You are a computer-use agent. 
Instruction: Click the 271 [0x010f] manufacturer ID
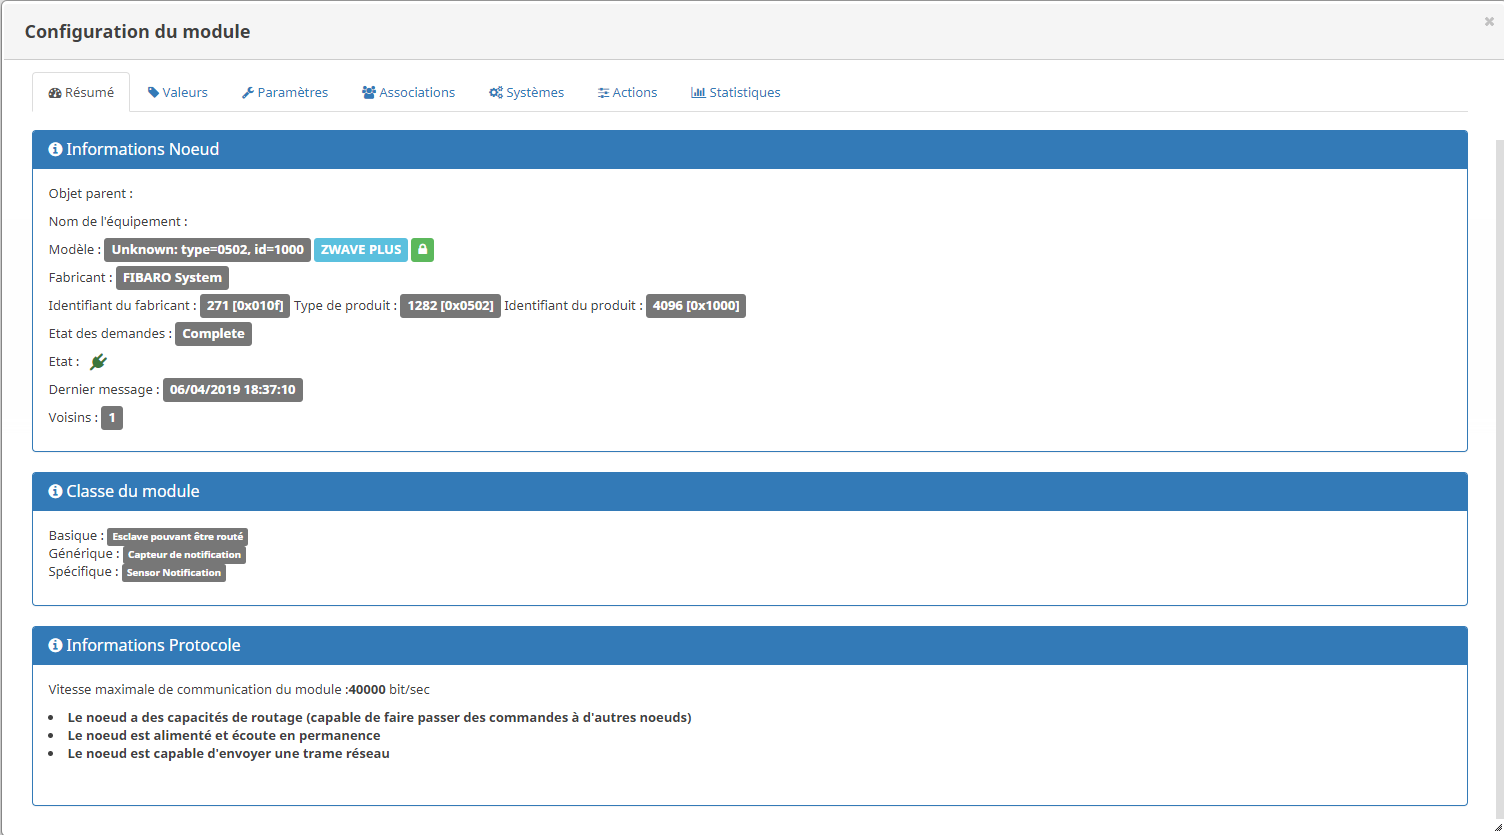point(245,306)
